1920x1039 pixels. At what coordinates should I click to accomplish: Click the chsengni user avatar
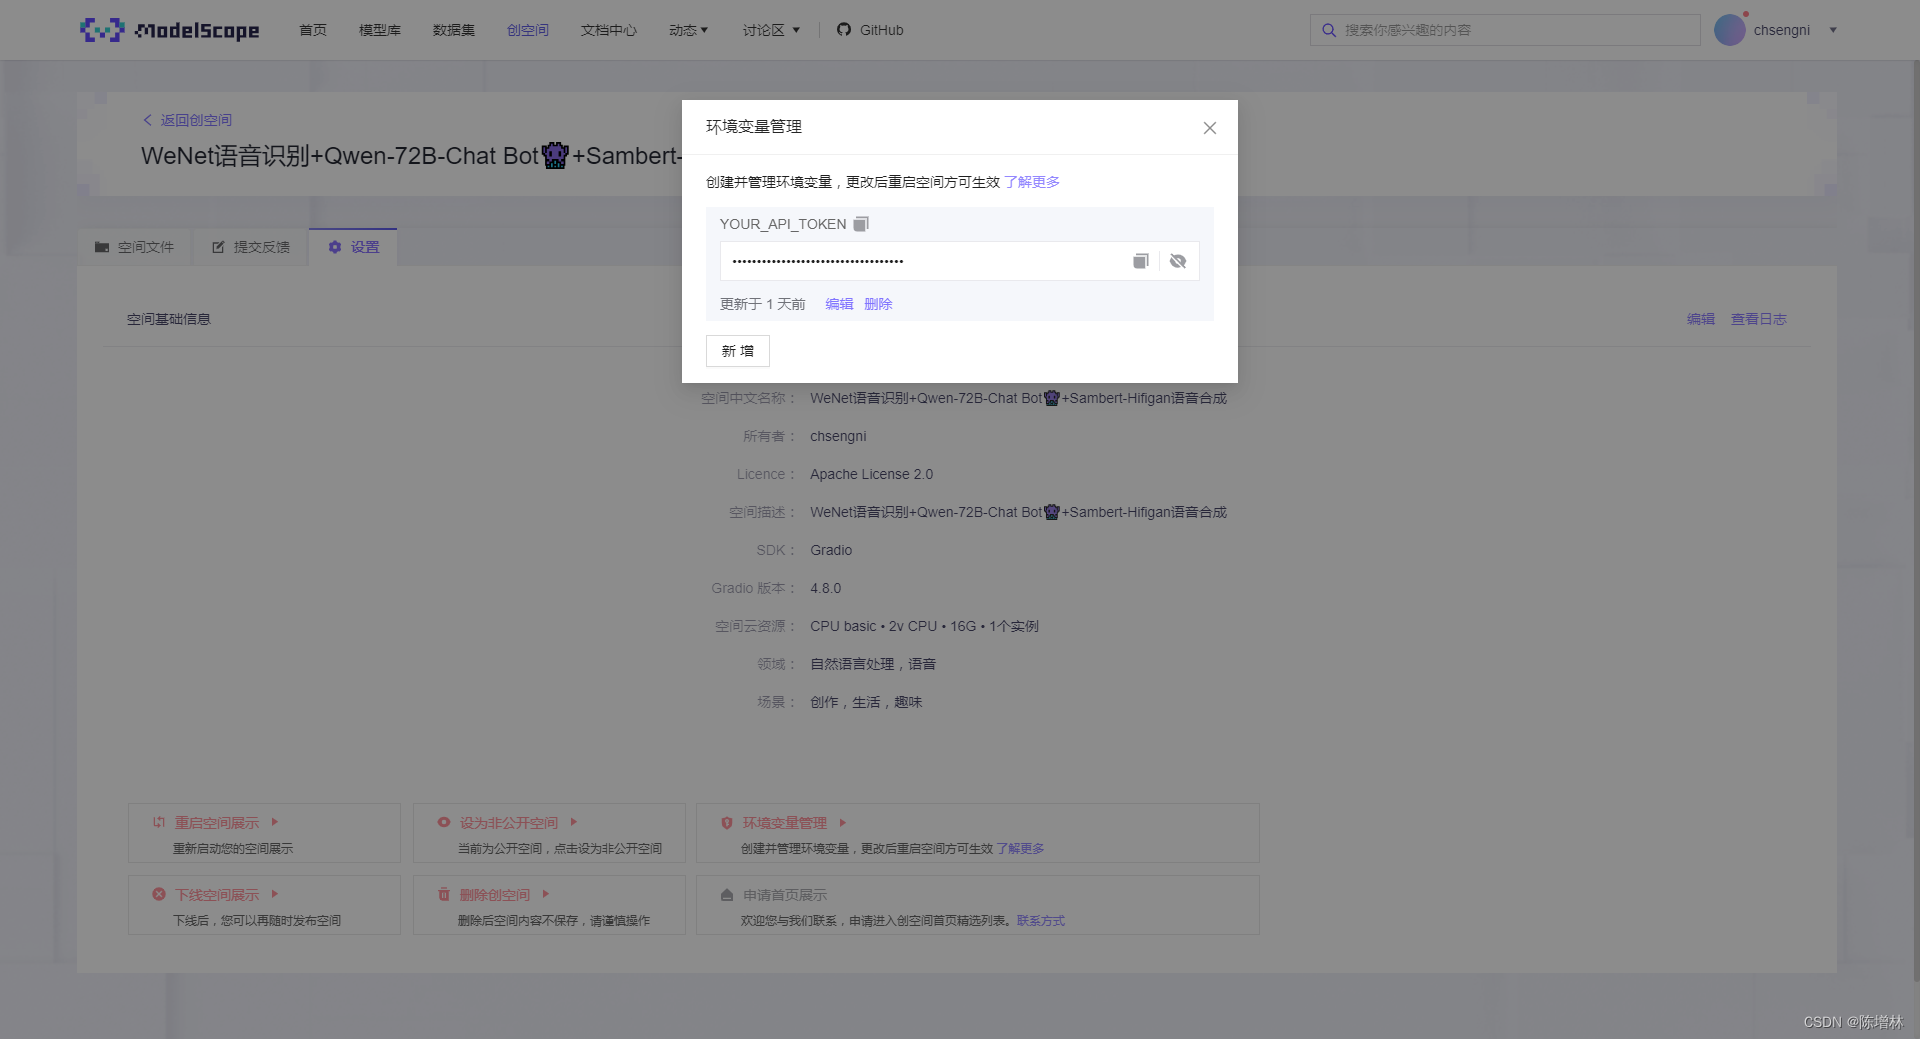coord(1730,30)
